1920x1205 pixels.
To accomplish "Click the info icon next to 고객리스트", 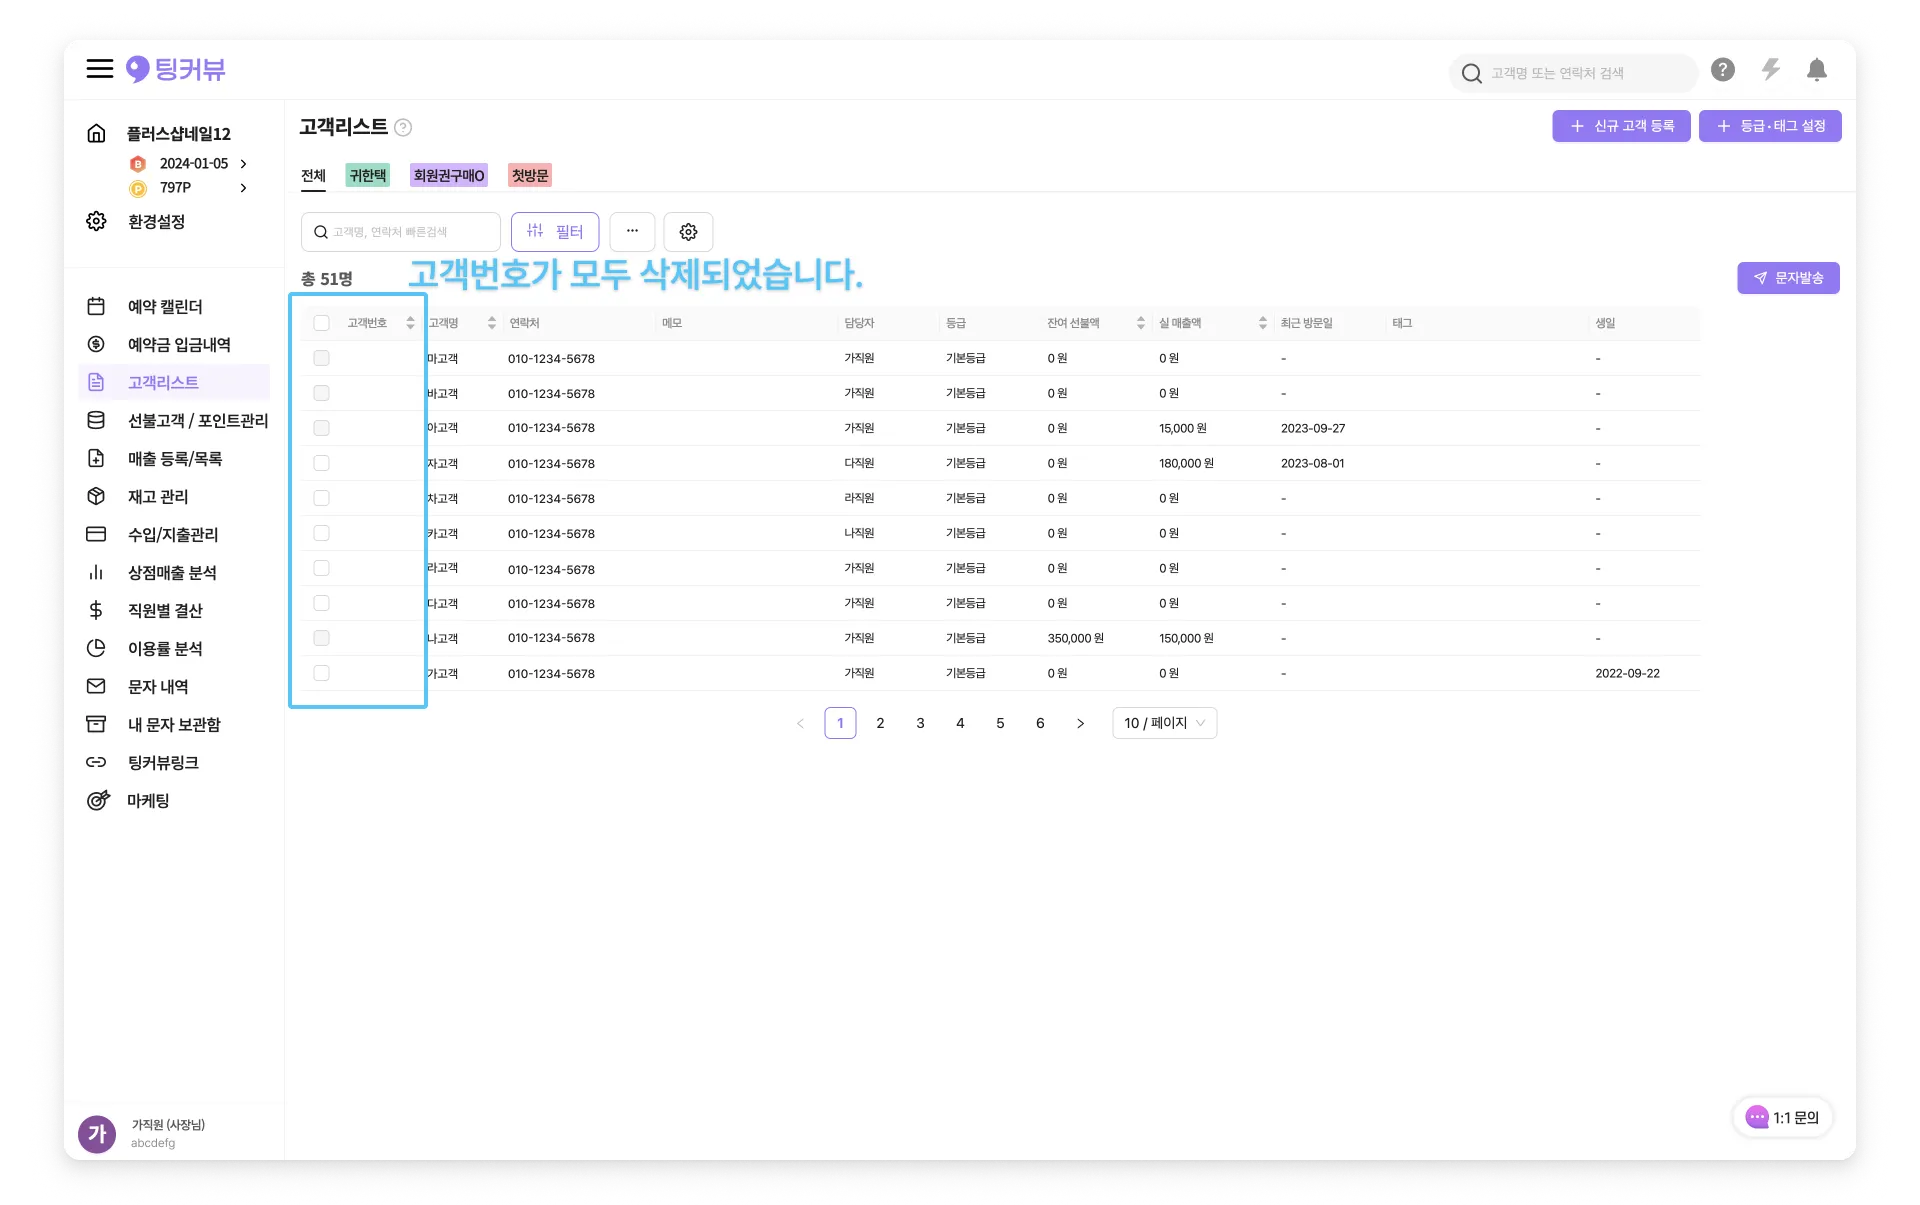I will click(403, 127).
